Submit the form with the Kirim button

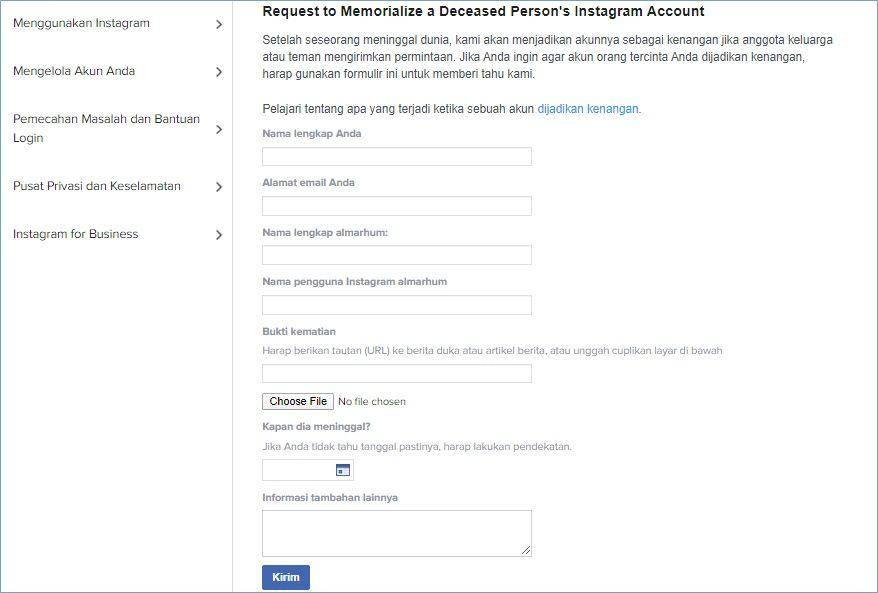(286, 577)
